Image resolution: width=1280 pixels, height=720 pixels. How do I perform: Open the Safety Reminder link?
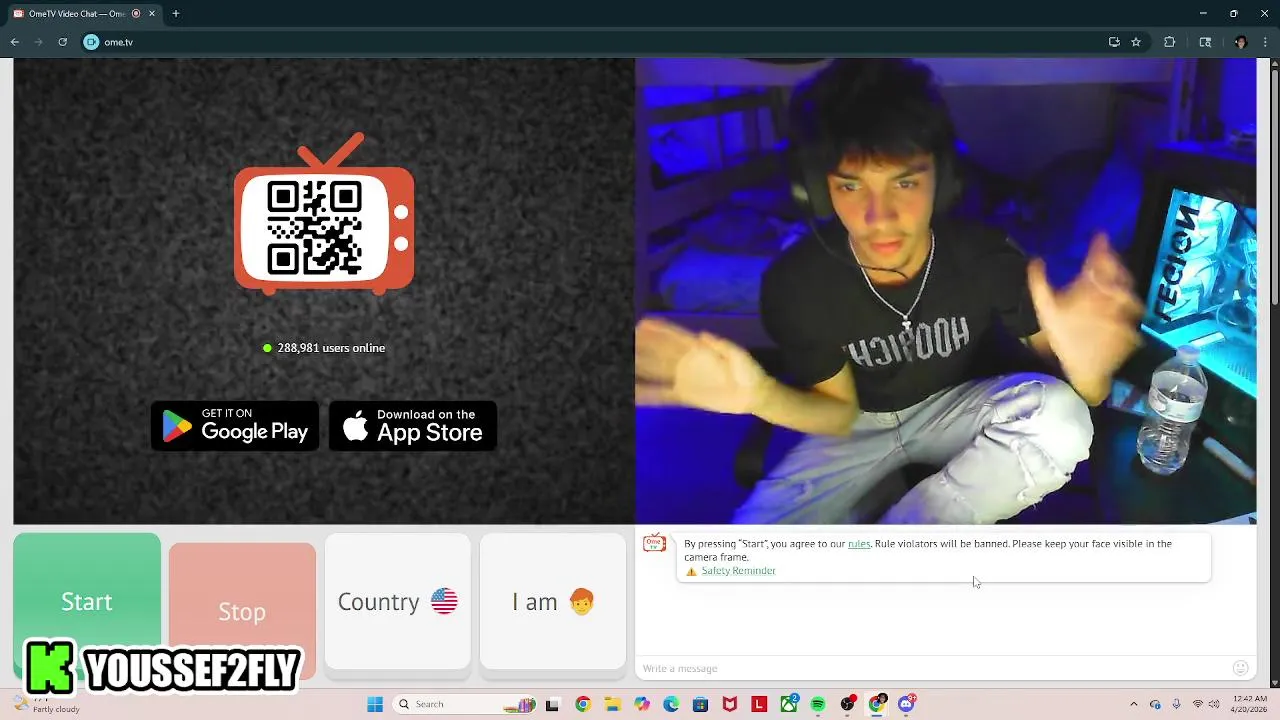tap(738, 571)
